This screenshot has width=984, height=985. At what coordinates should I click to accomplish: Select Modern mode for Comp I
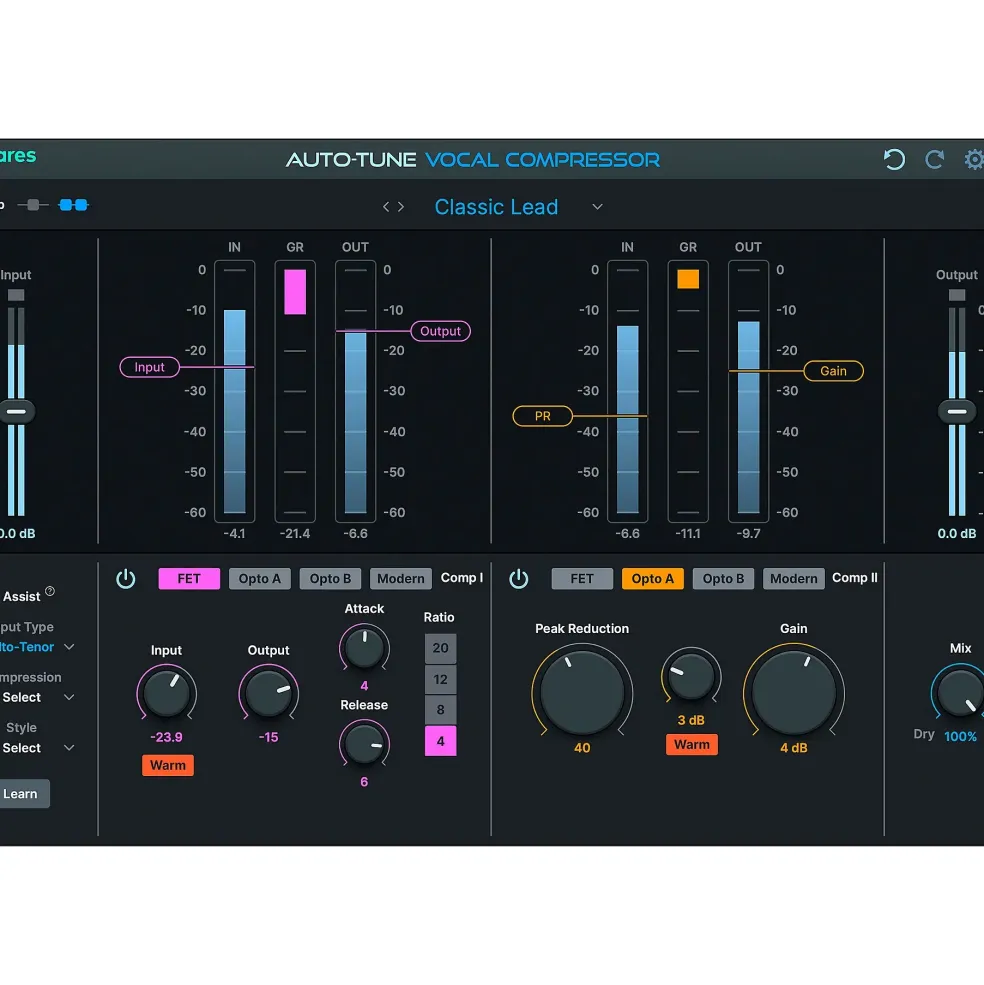[x=400, y=579]
